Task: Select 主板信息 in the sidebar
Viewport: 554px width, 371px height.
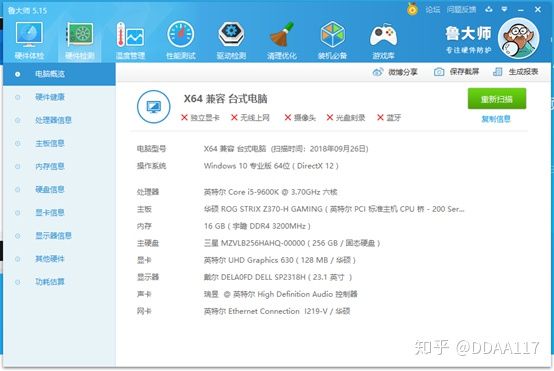Action: pos(59,143)
